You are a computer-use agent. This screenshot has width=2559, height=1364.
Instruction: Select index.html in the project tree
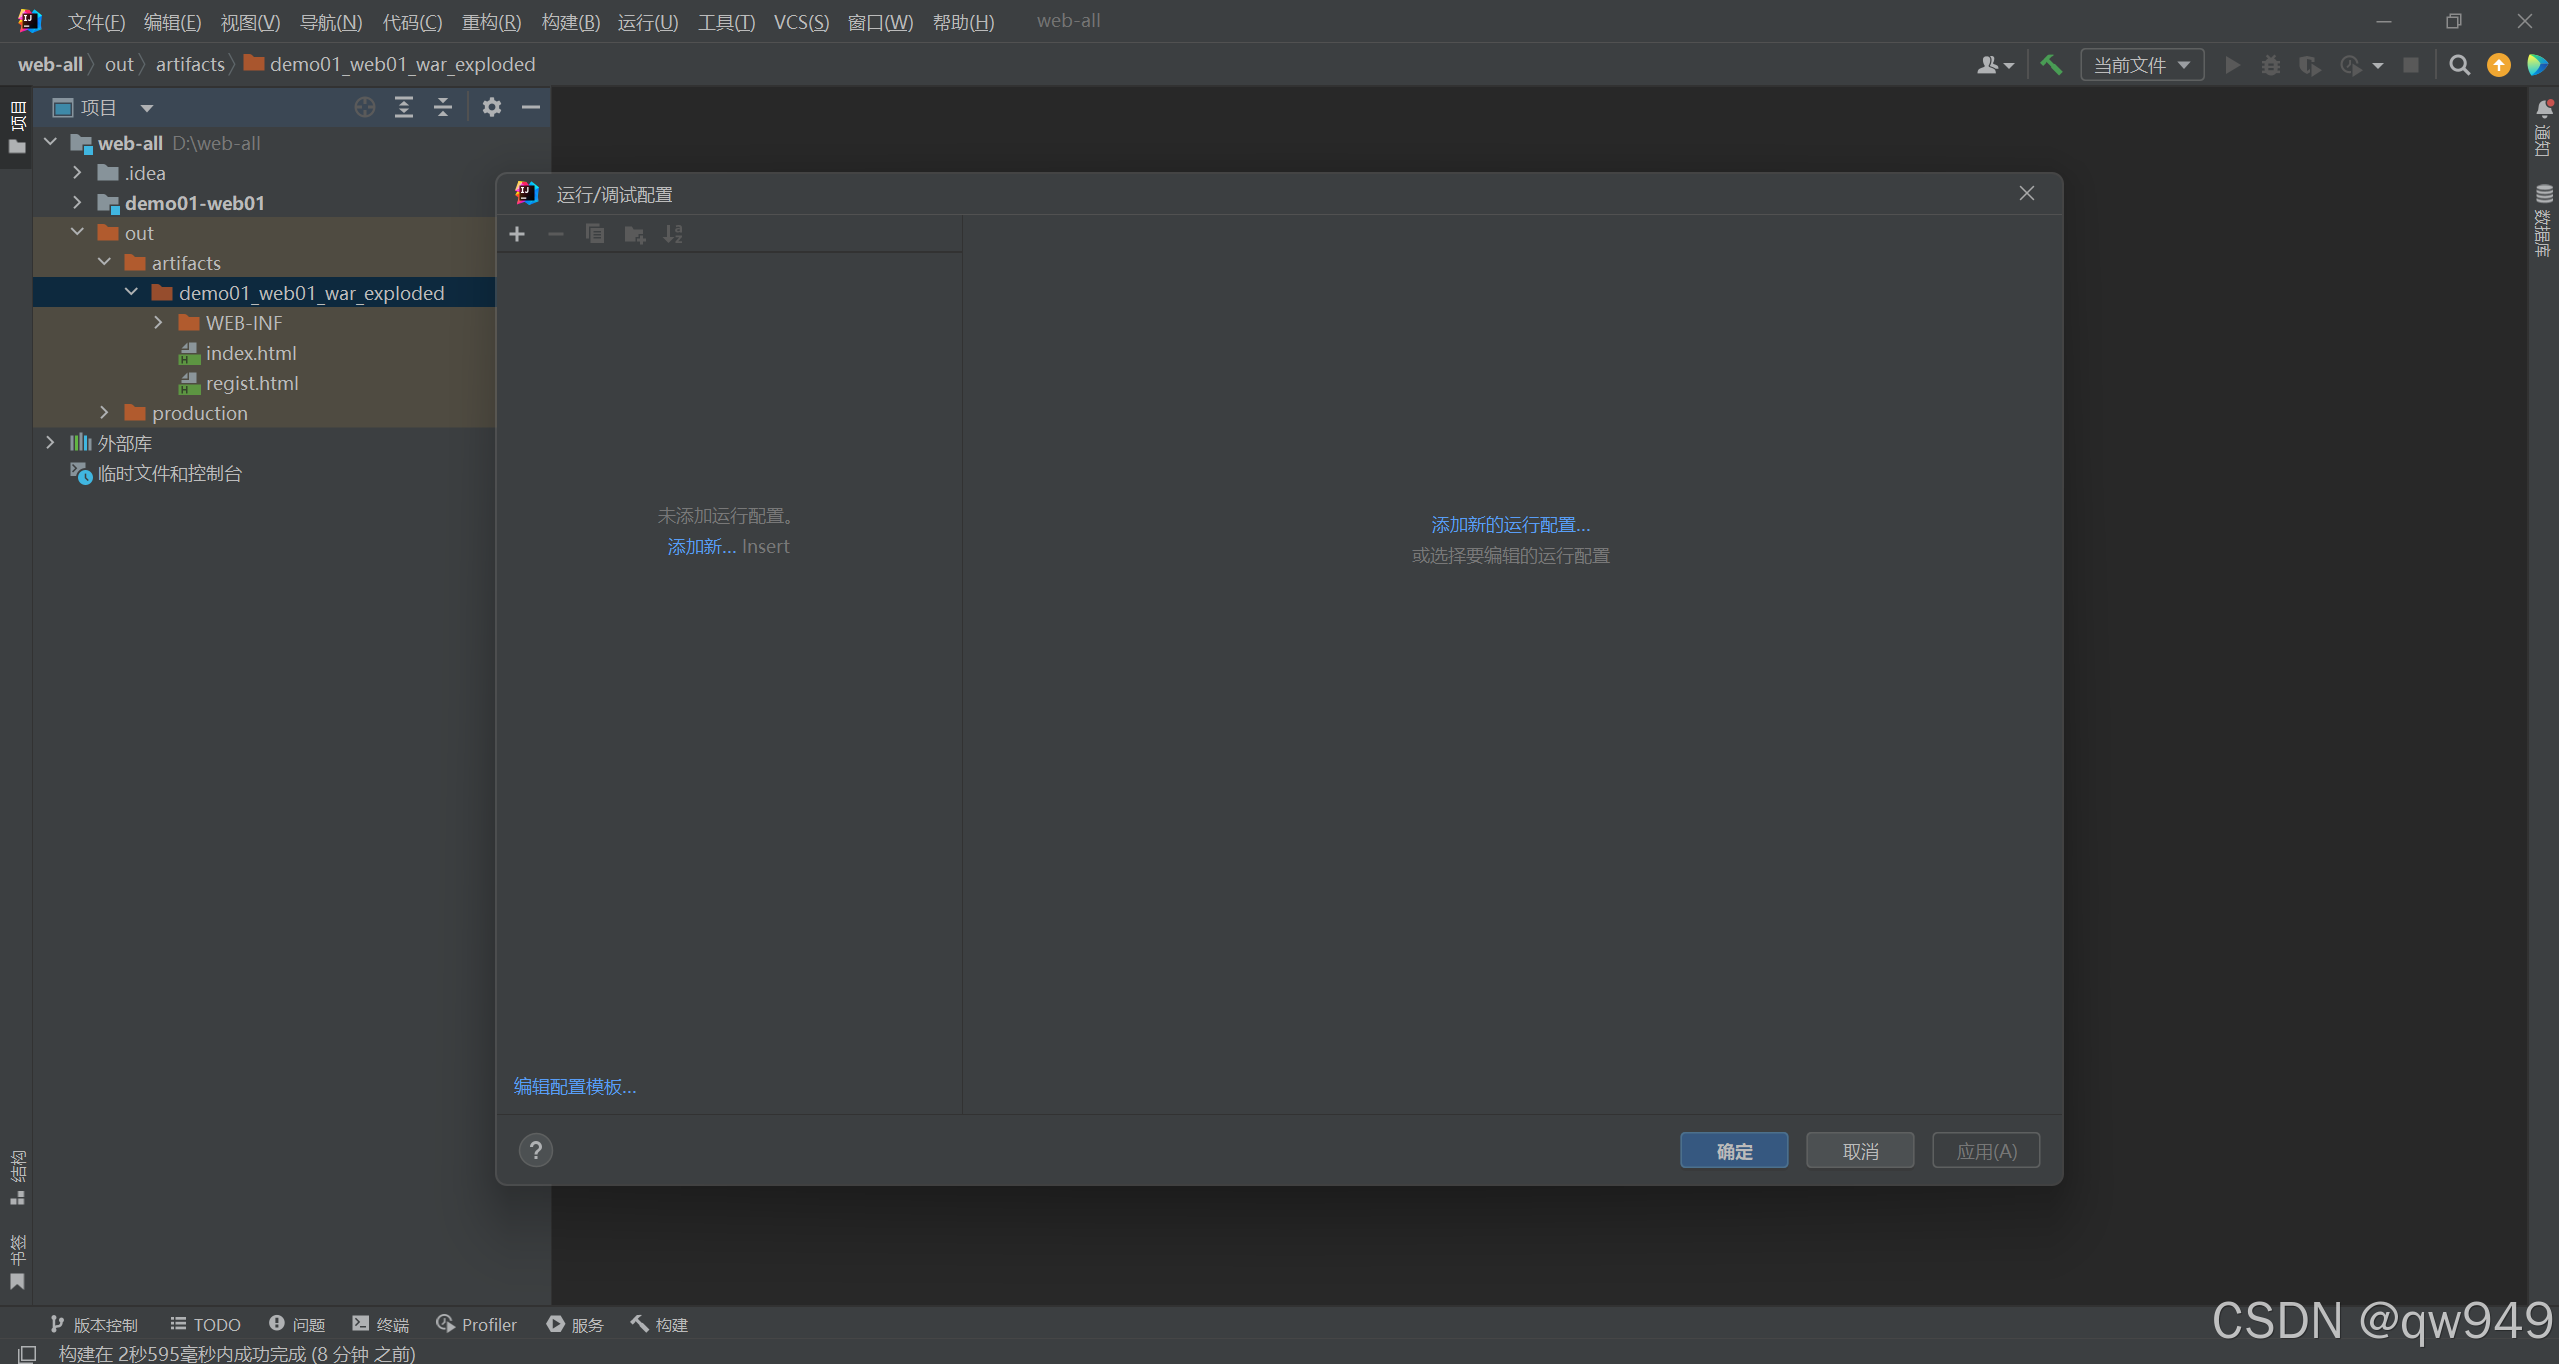(250, 353)
